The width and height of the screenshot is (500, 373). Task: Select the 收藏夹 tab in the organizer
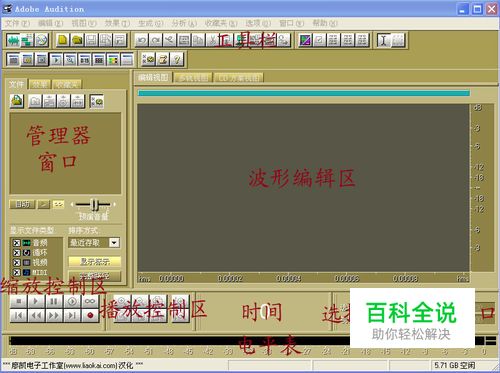point(67,84)
